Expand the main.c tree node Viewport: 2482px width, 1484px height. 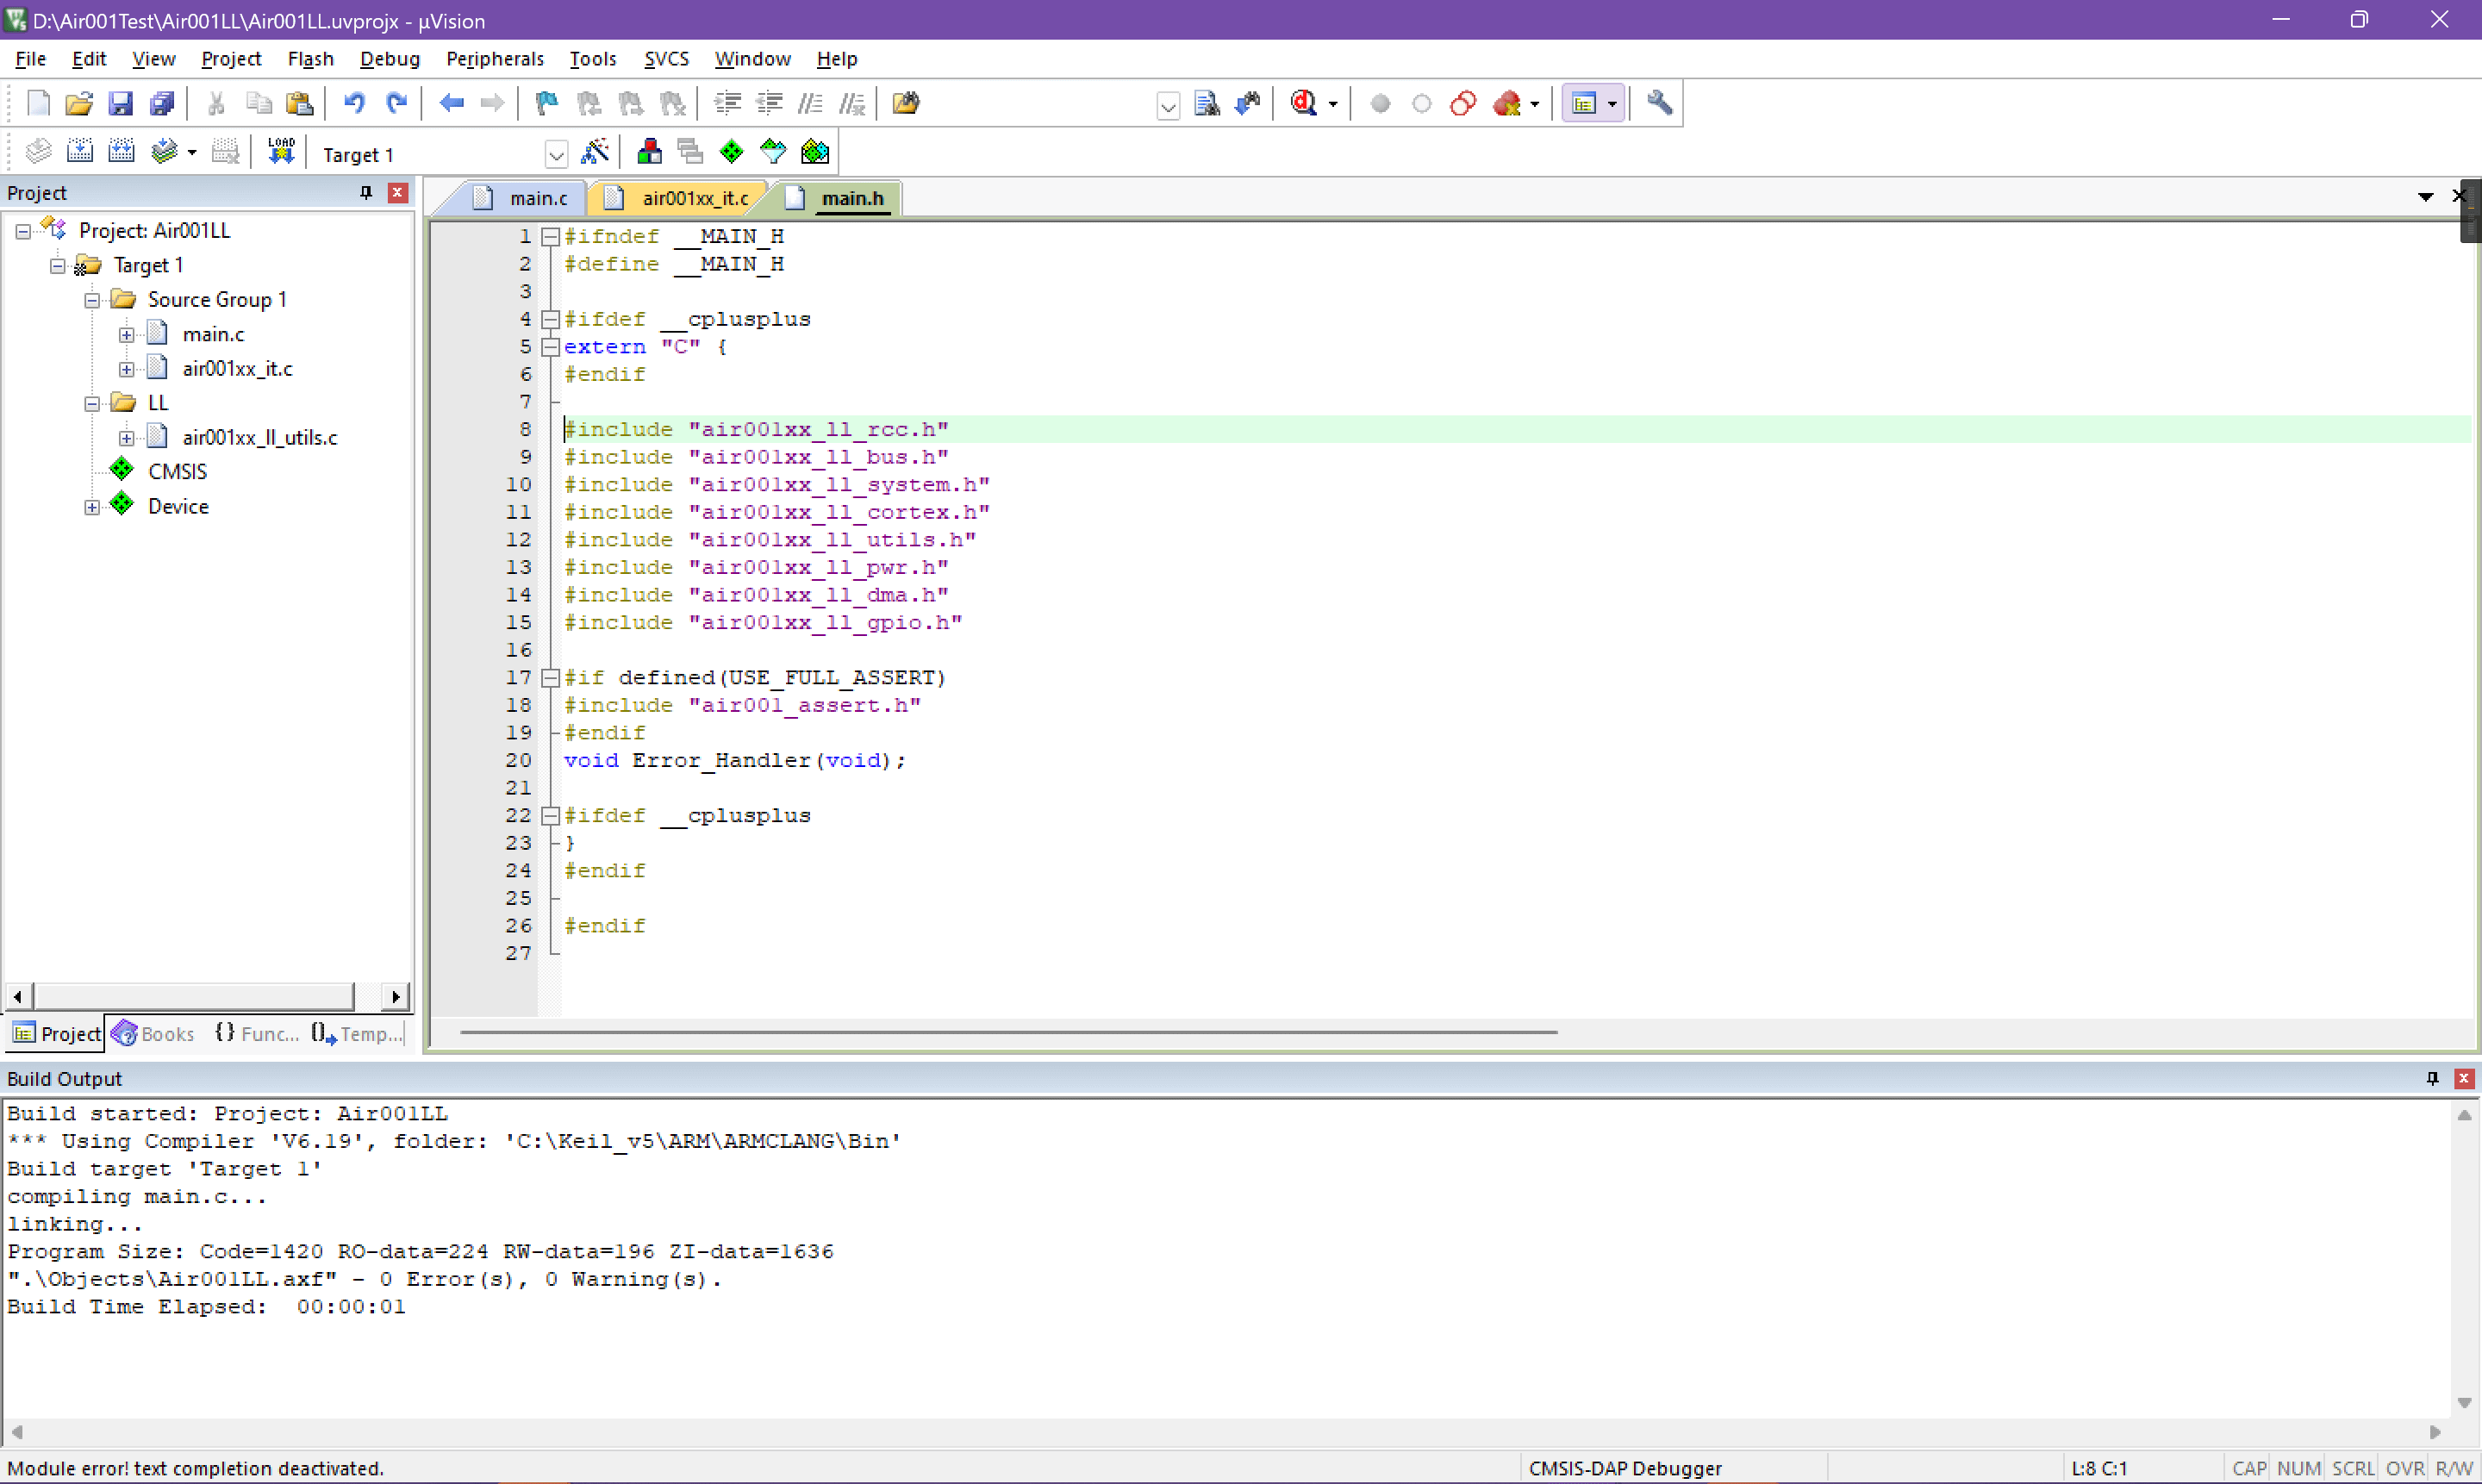pyautogui.click(x=126, y=335)
